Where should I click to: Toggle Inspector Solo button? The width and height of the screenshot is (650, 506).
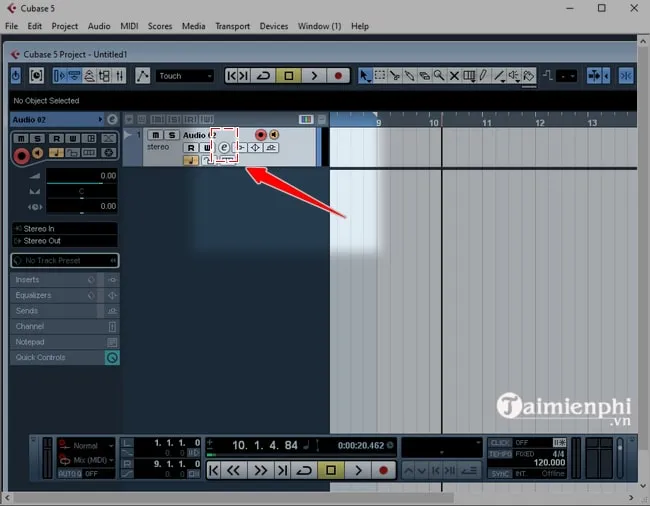tap(37, 138)
